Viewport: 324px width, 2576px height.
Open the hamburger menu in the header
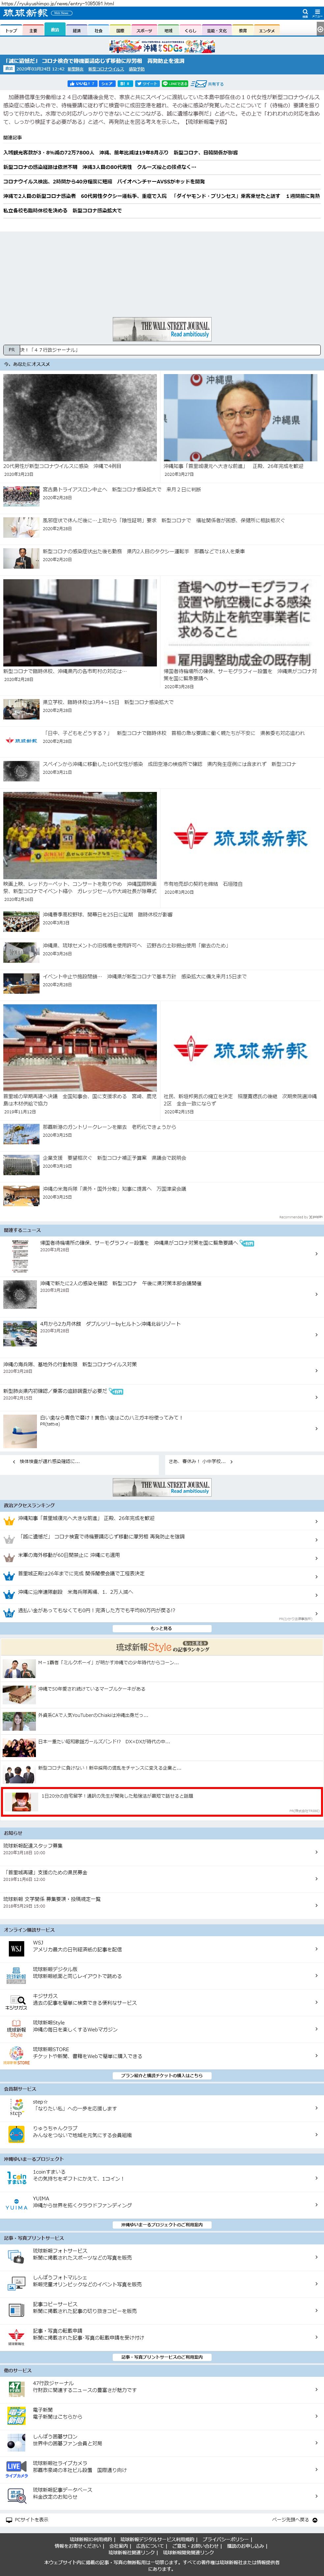[x=317, y=13]
